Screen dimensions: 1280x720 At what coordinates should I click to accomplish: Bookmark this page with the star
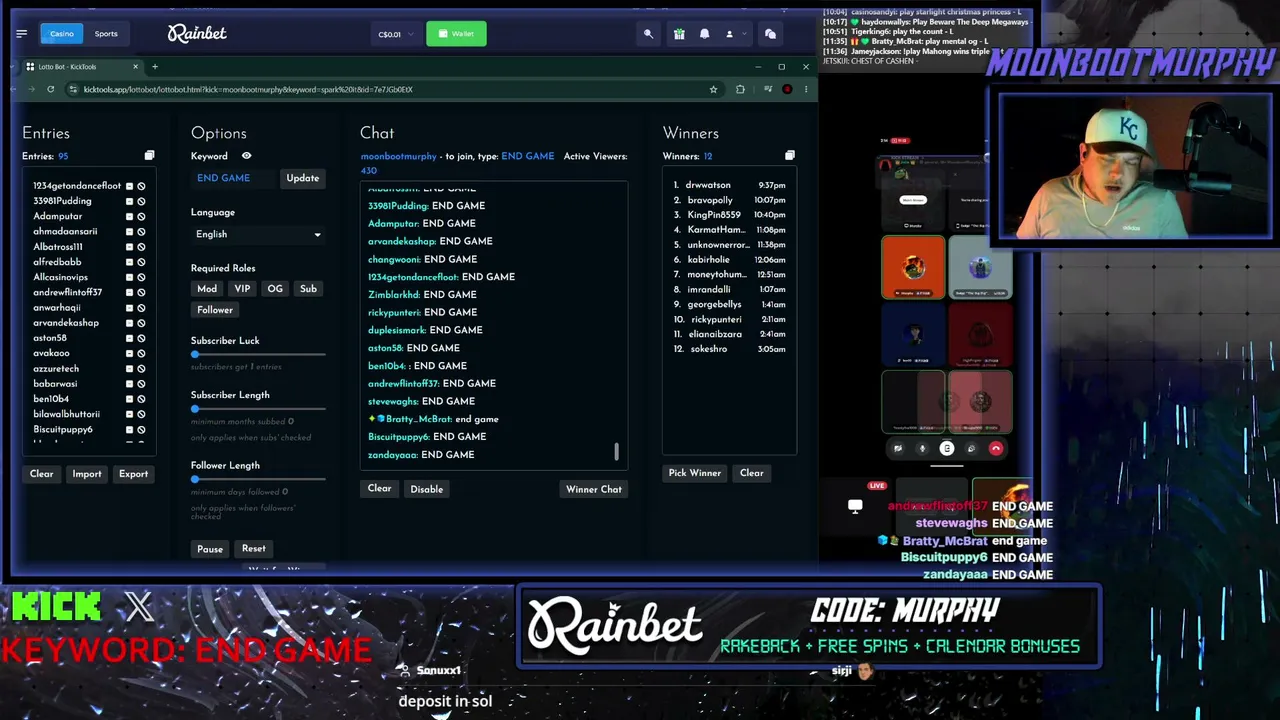[713, 89]
